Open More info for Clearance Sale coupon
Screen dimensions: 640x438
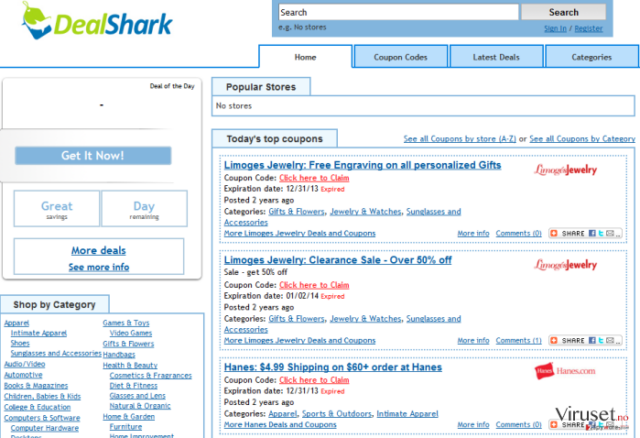tap(473, 340)
